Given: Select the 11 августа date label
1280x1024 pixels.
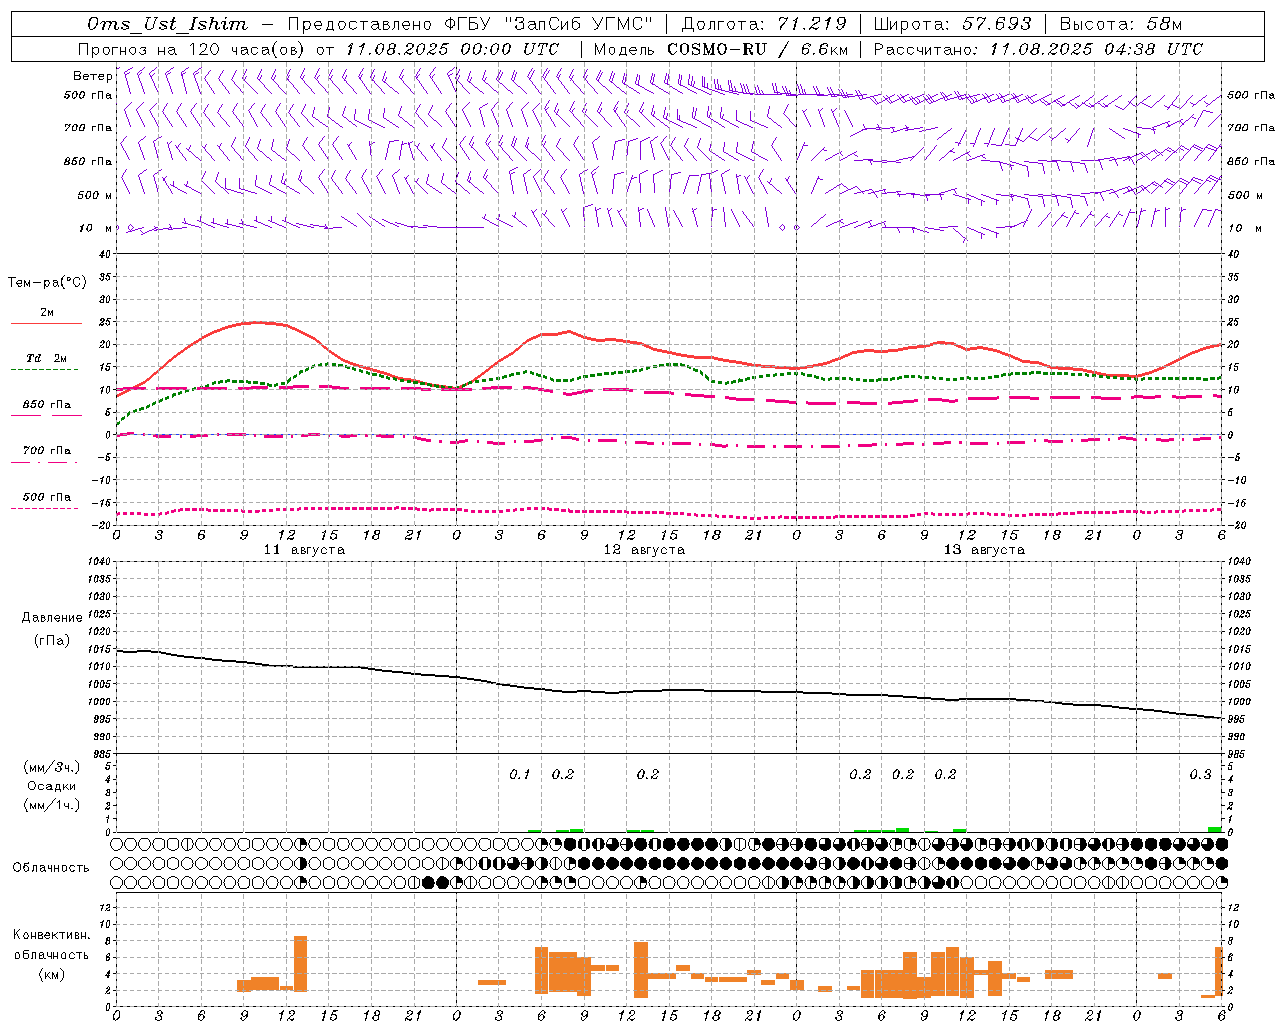Looking at the screenshot, I should [x=304, y=550].
